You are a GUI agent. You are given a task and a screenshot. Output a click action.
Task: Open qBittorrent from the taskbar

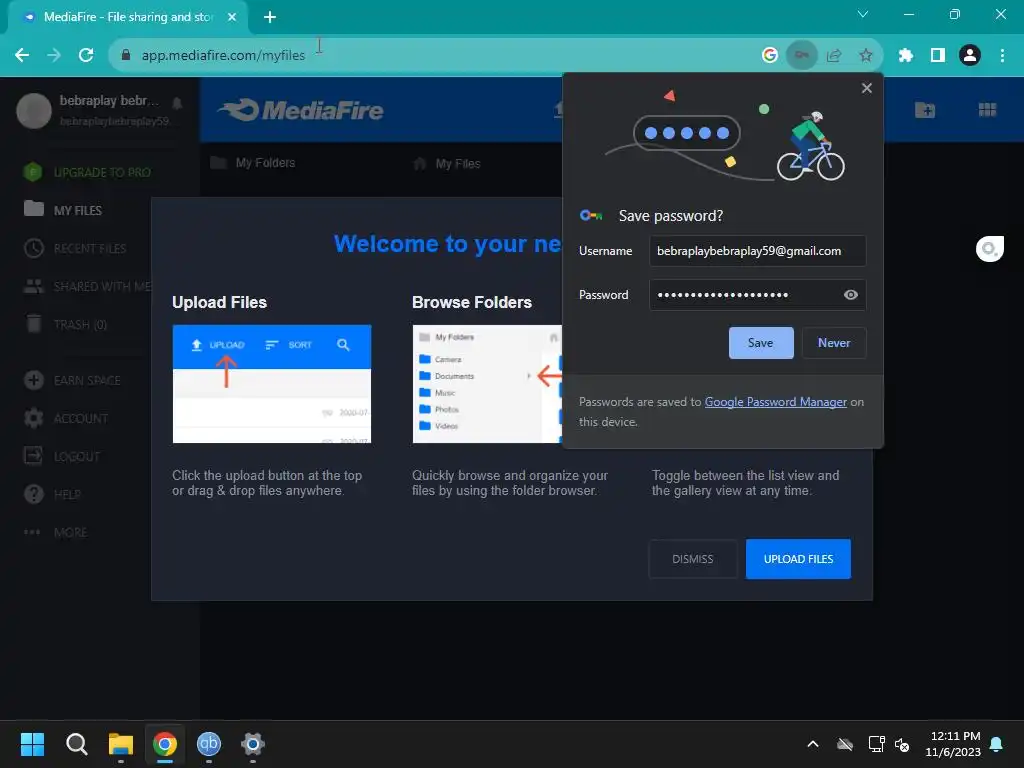pyautogui.click(x=208, y=744)
